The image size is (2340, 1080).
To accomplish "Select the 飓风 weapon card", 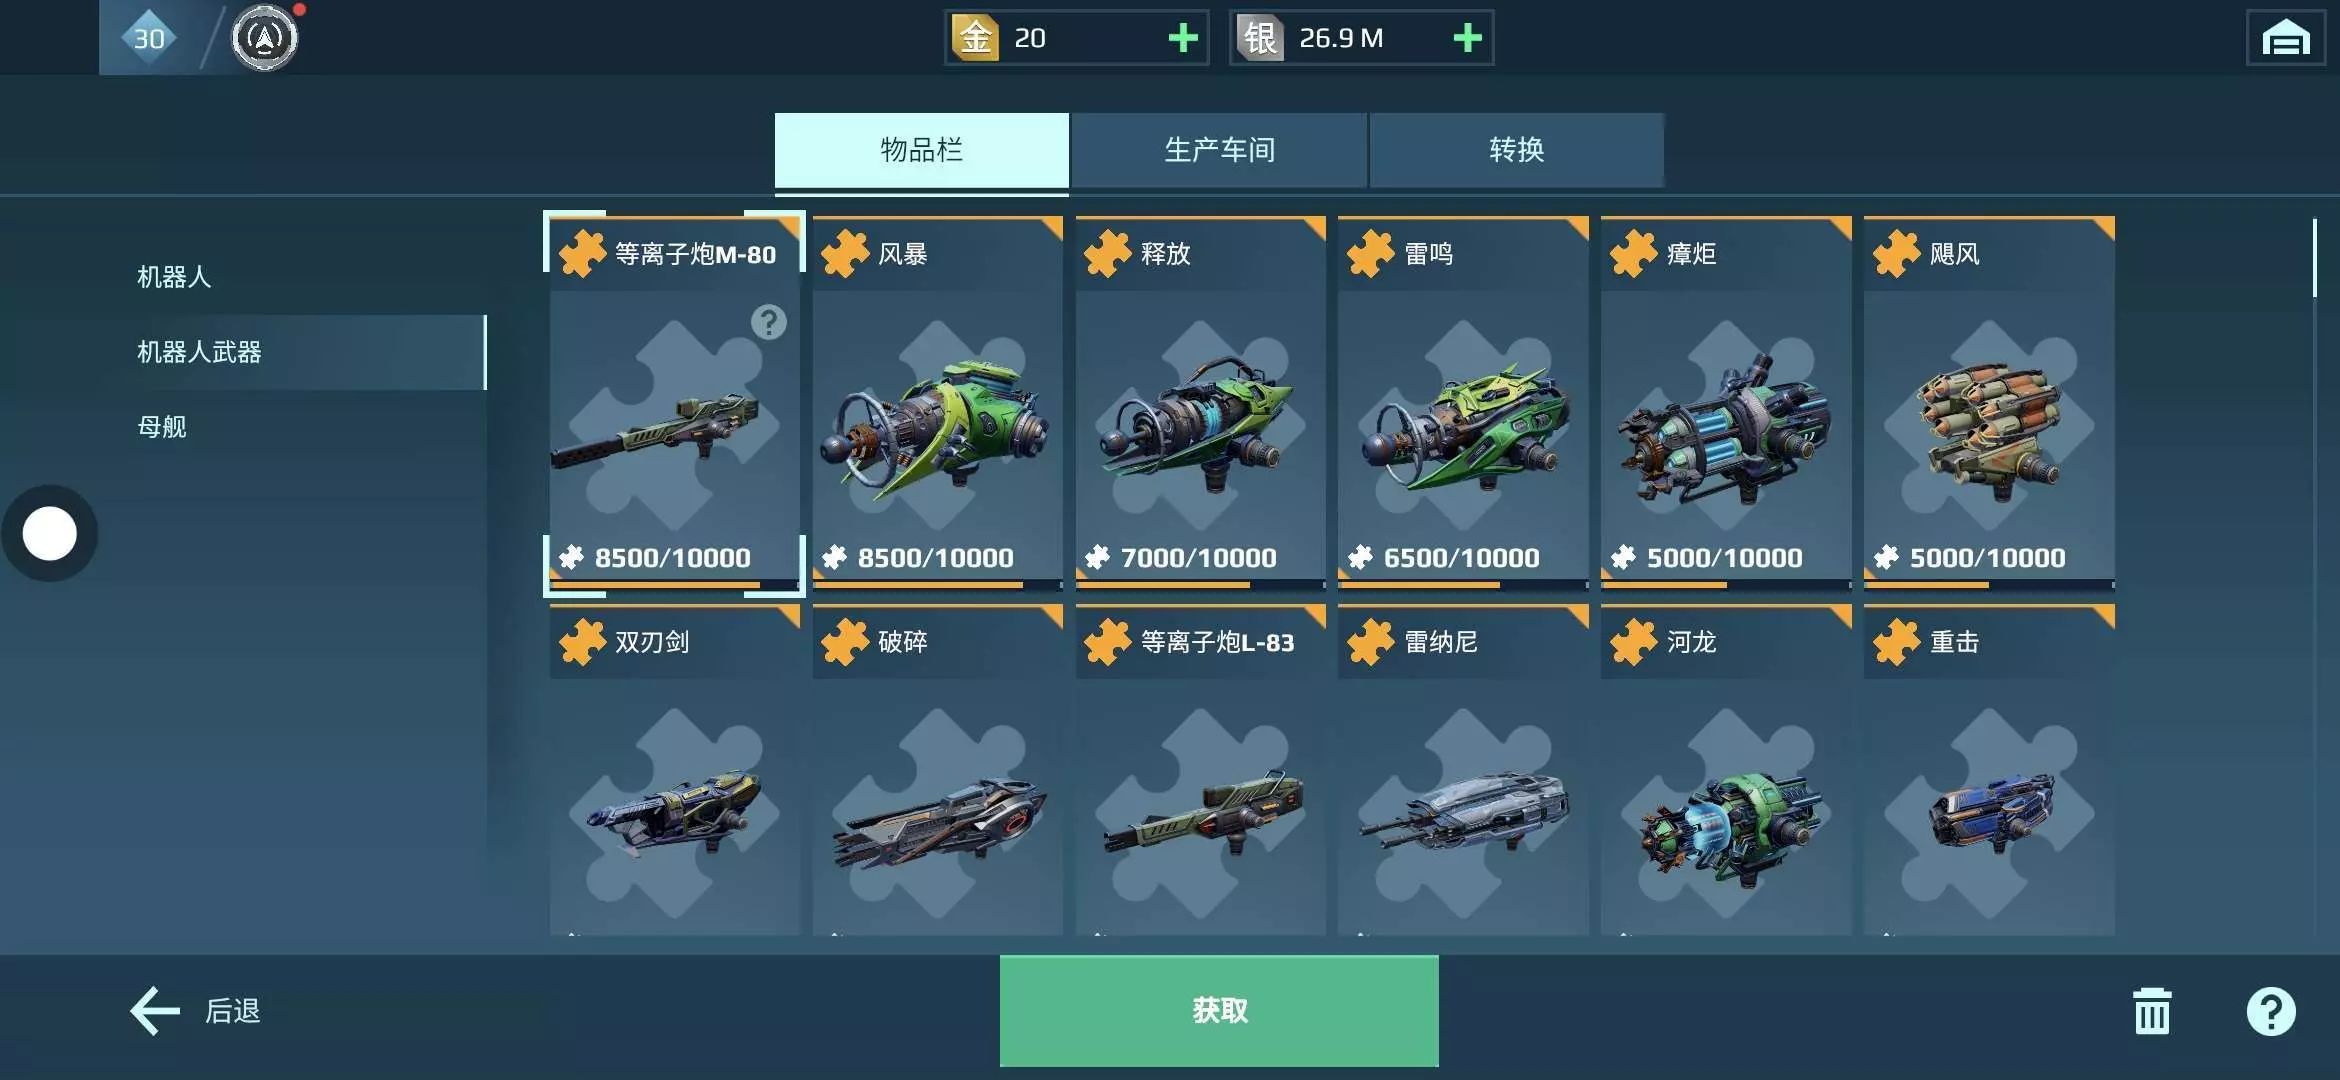I will pyautogui.click(x=1989, y=402).
